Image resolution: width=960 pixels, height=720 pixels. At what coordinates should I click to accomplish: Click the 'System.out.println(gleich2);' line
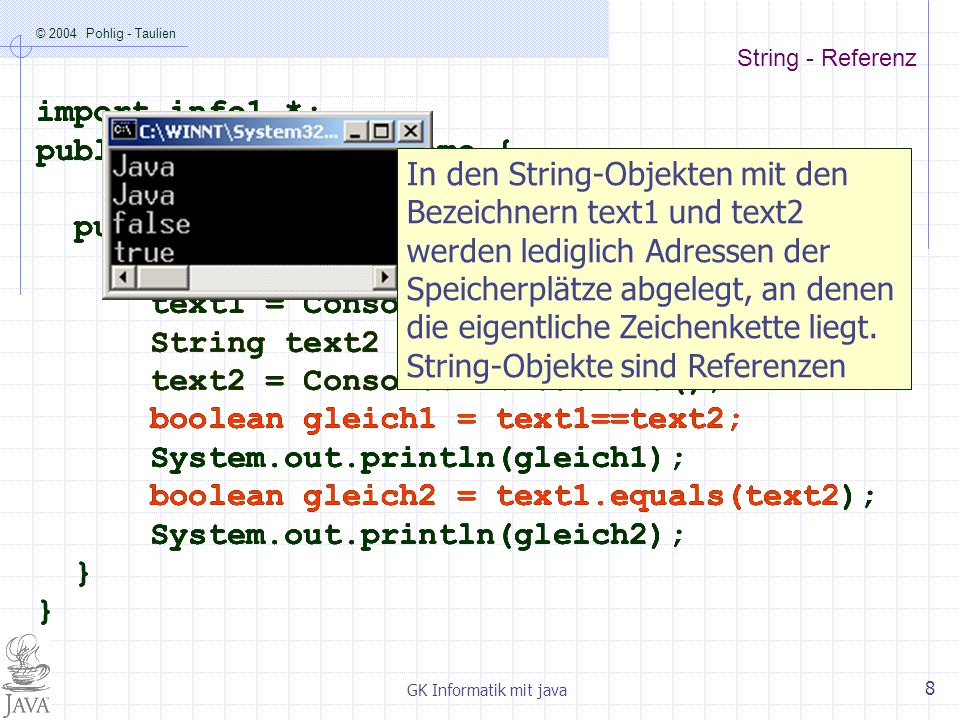click(417, 535)
